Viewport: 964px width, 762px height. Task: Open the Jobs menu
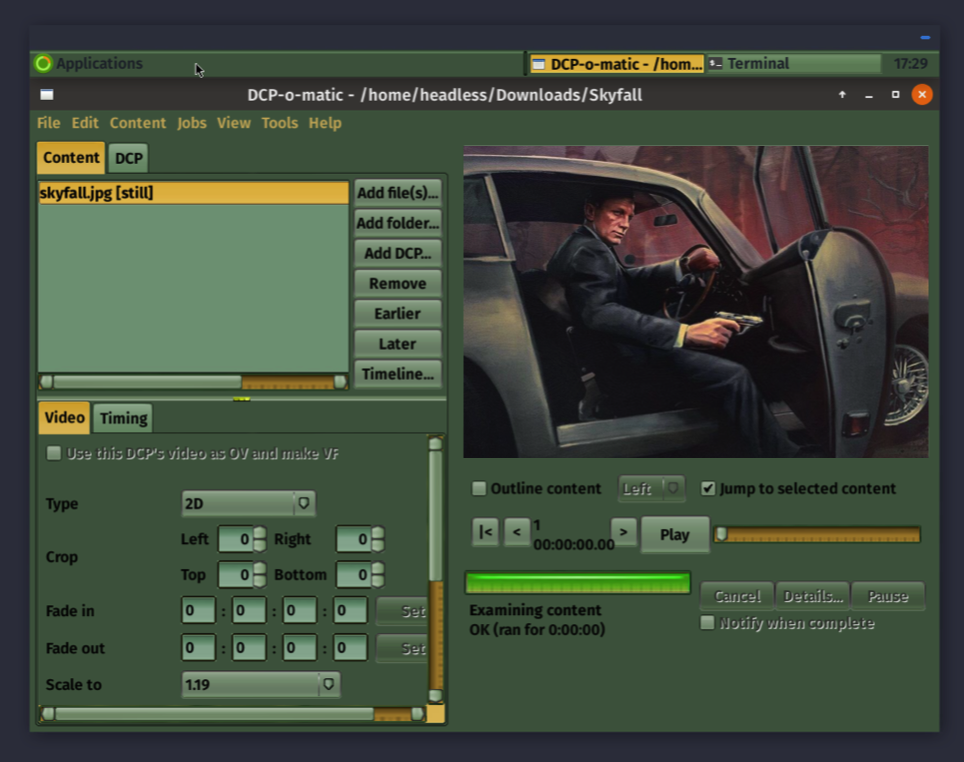point(192,123)
